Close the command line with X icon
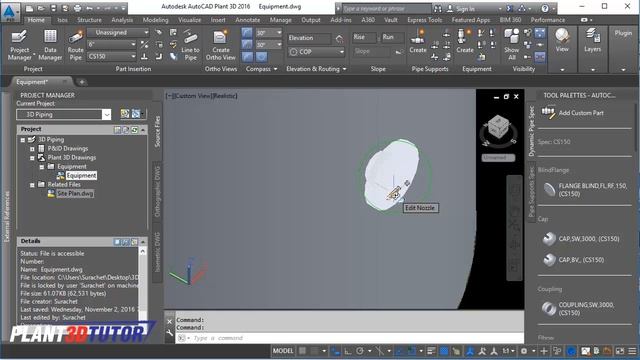 pos(170,321)
